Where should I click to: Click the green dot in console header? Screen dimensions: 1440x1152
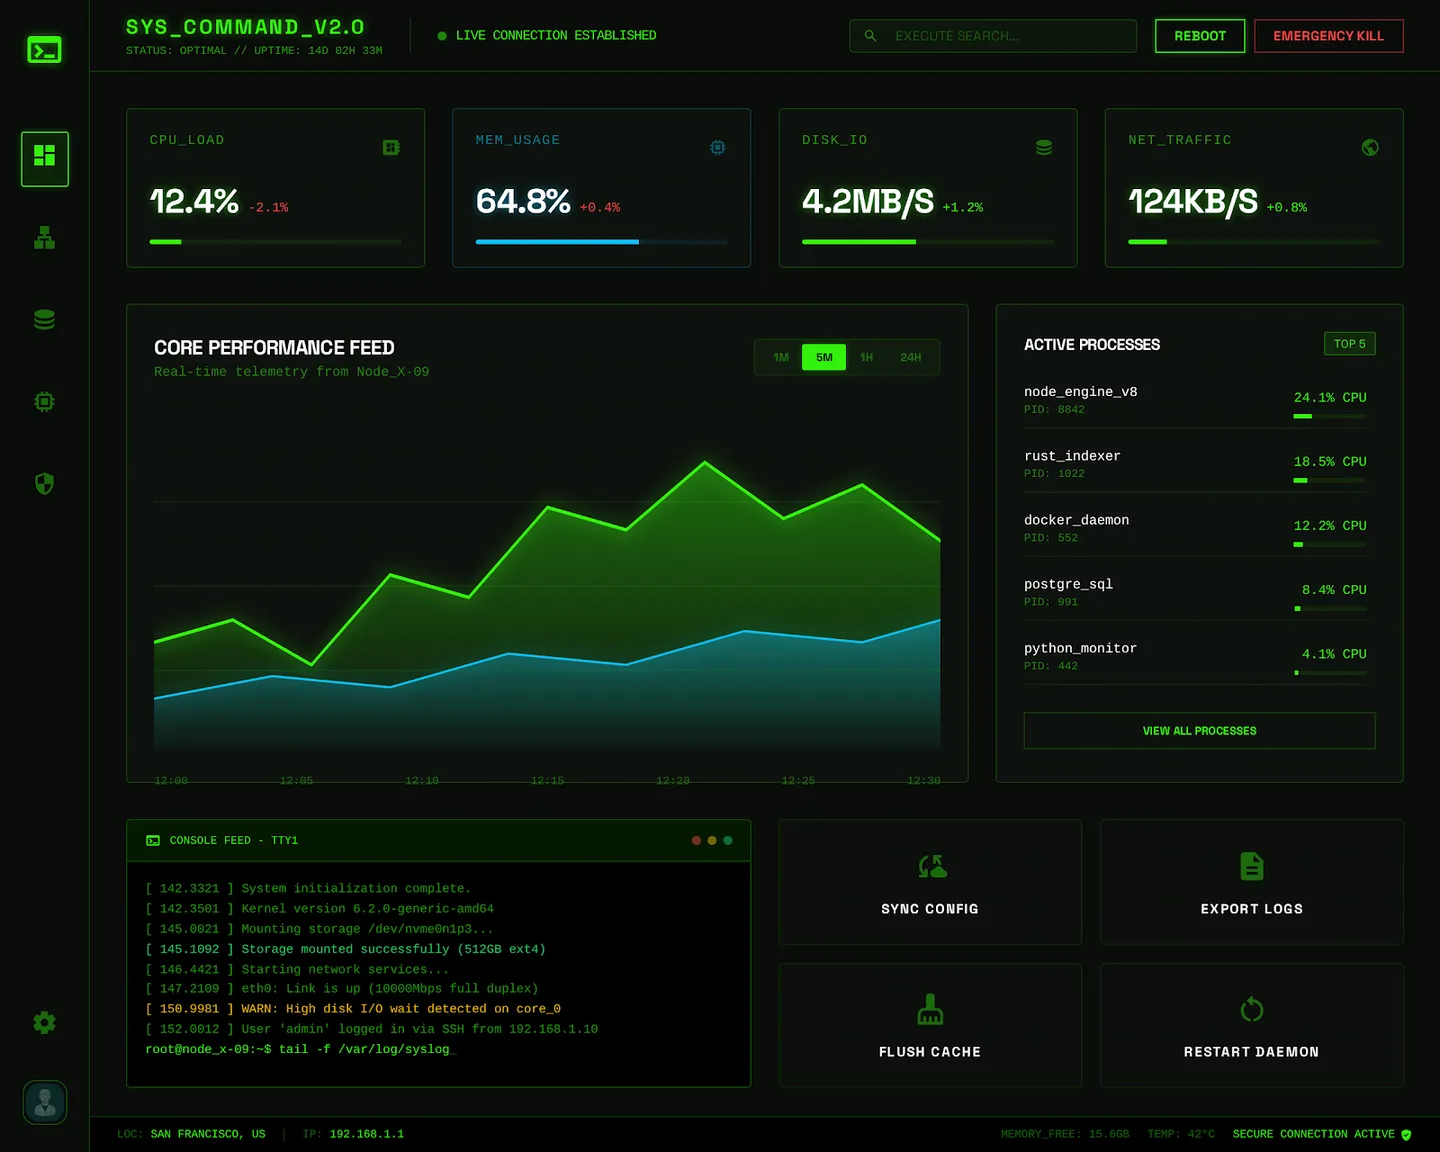coord(728,841)
